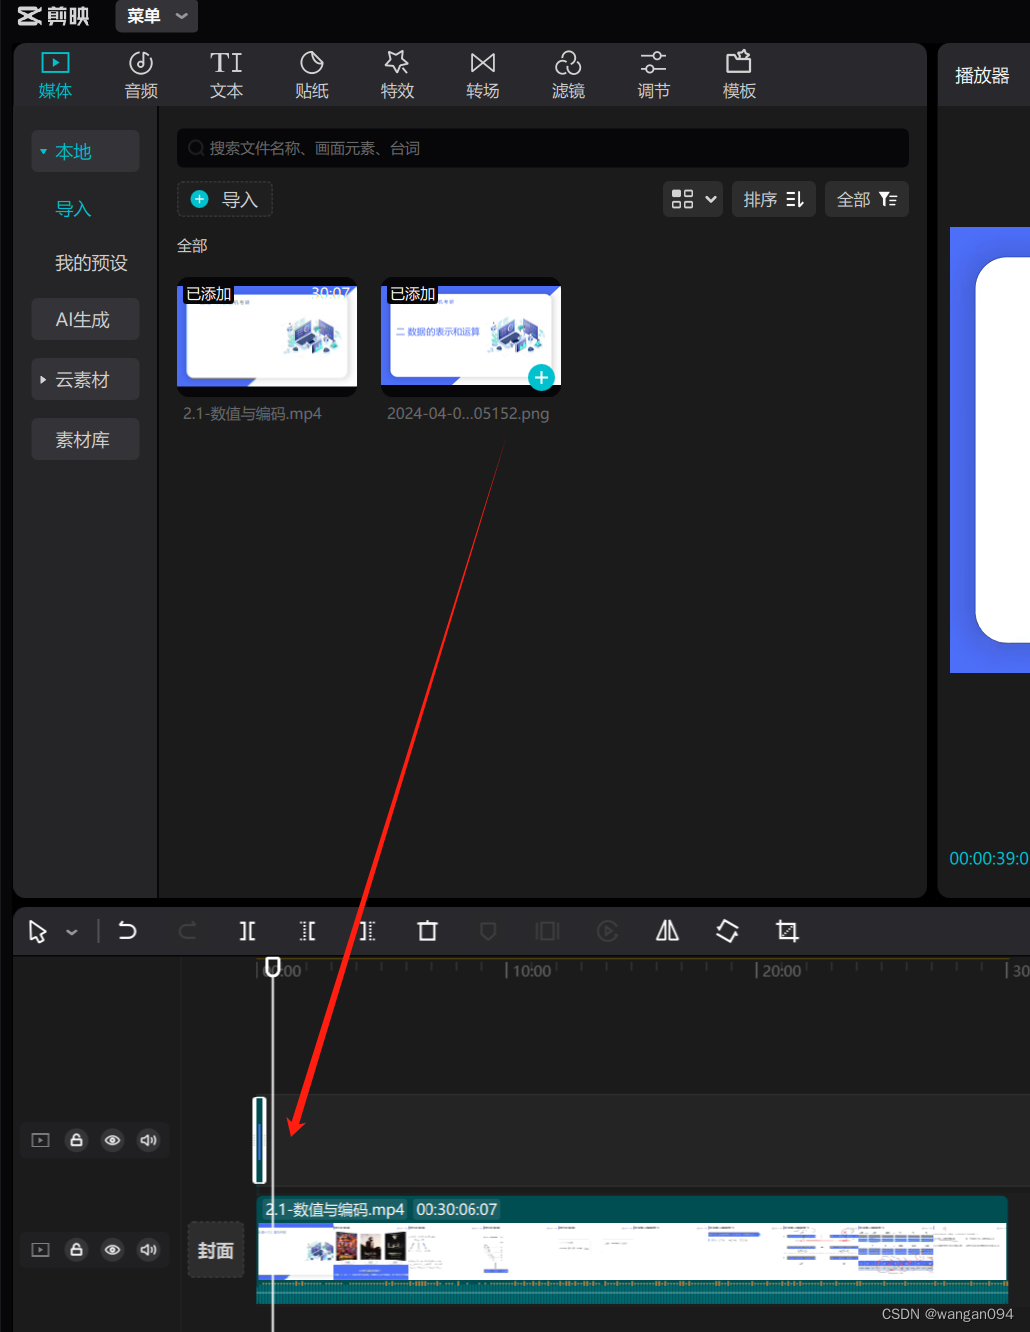1030x1332 pixels.
Task: Select the 2.1-数值与编码.mp4 timeline clip
Action: (632, 1250)
